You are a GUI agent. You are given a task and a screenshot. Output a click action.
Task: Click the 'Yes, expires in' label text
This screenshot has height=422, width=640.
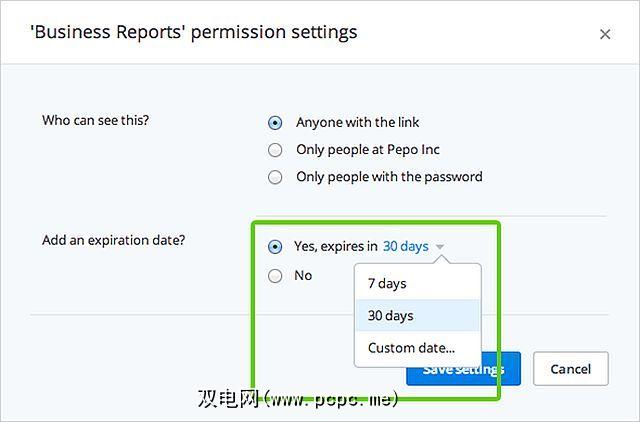point(335,246)
